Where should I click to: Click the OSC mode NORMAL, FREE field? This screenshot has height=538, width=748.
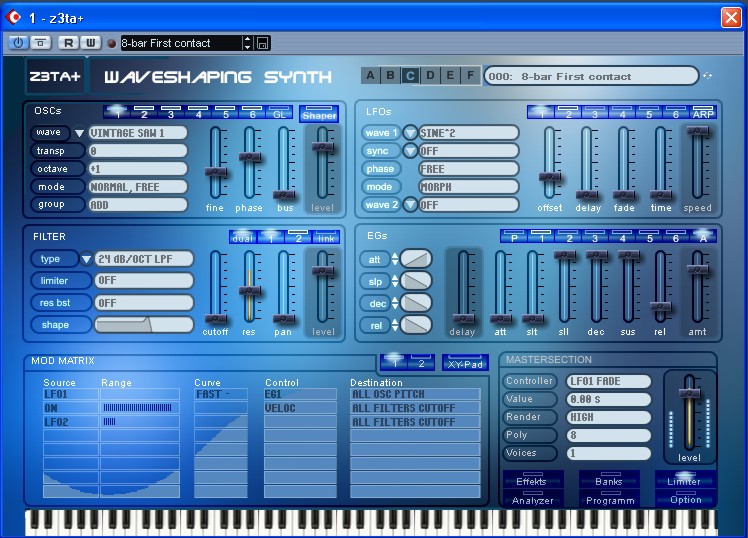point(138,187)
